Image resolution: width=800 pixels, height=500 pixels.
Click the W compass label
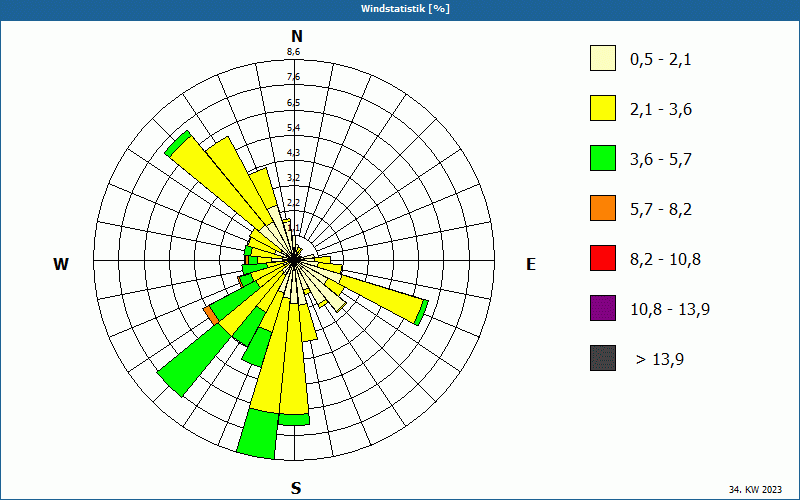(x=61, y=264)
